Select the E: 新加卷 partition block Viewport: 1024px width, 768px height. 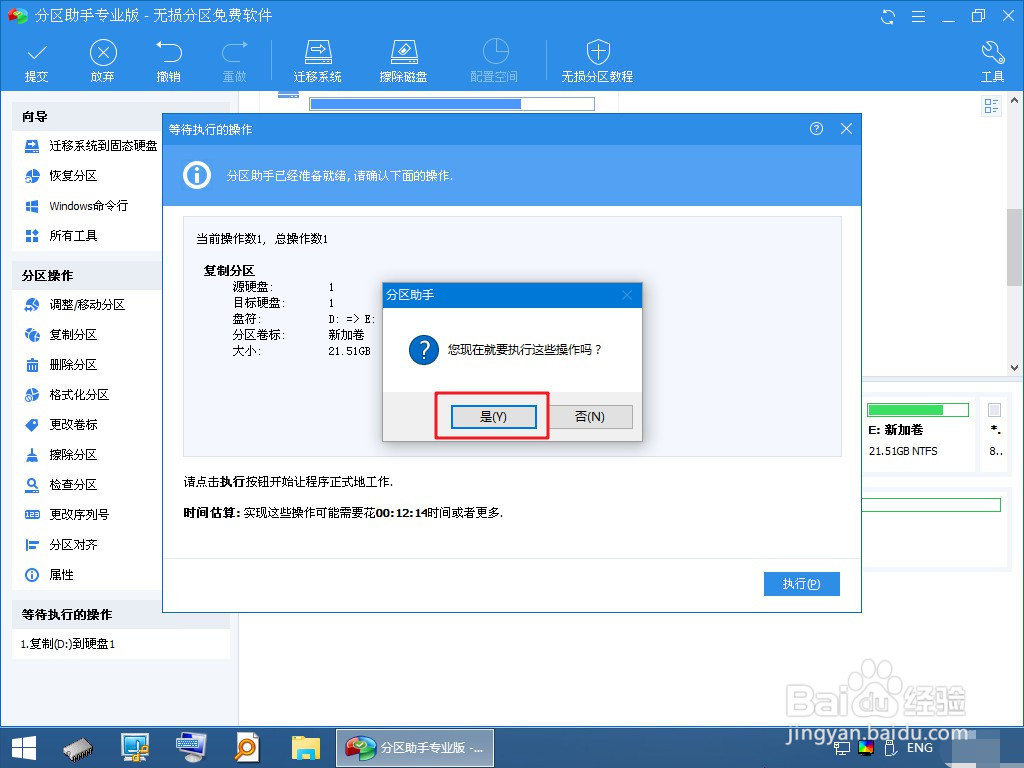pos(918,434)
